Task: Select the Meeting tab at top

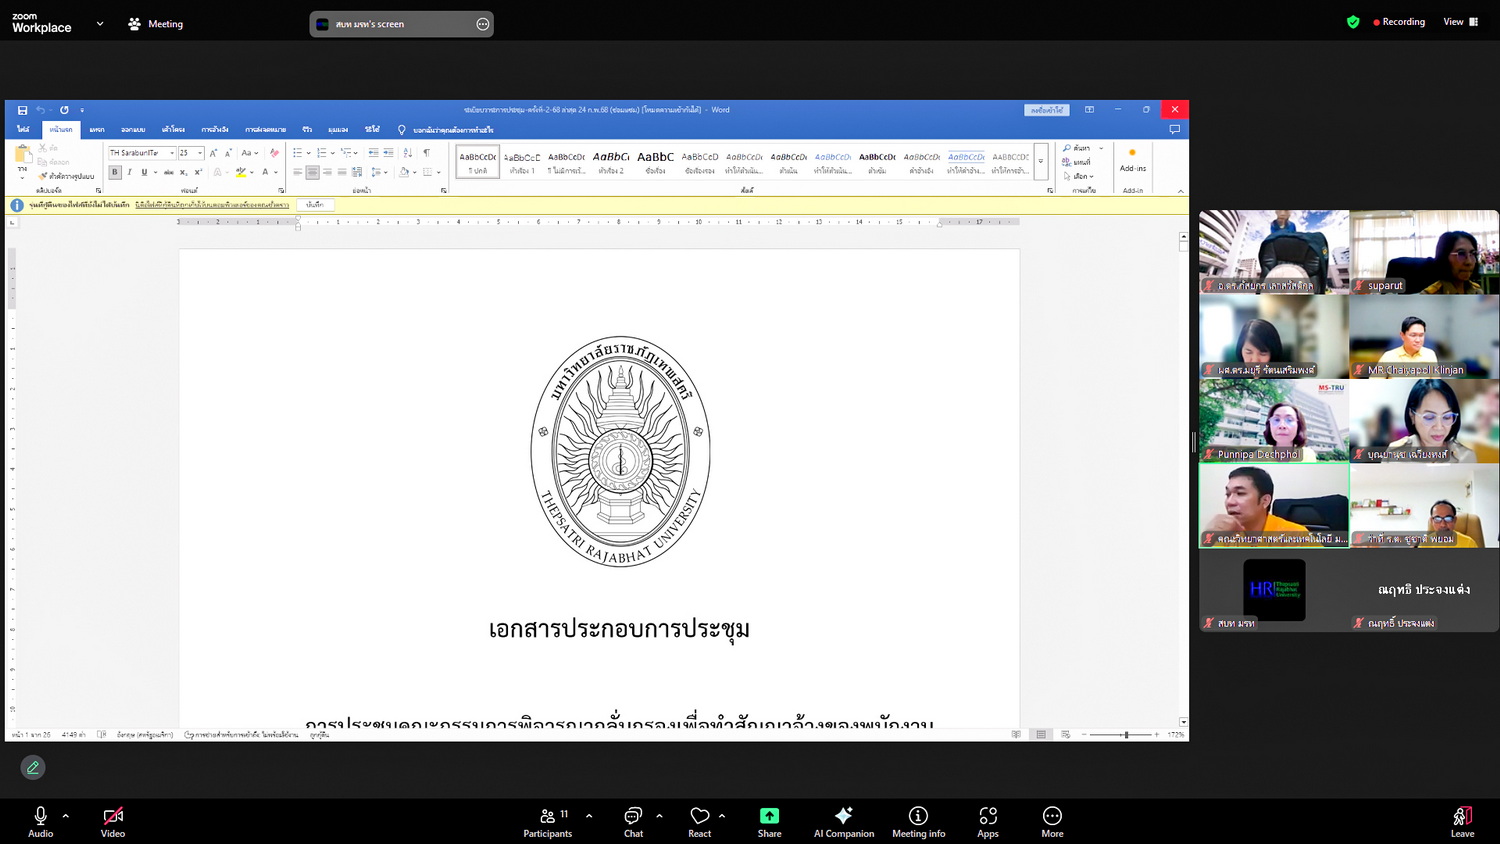Action: point(156,24)
